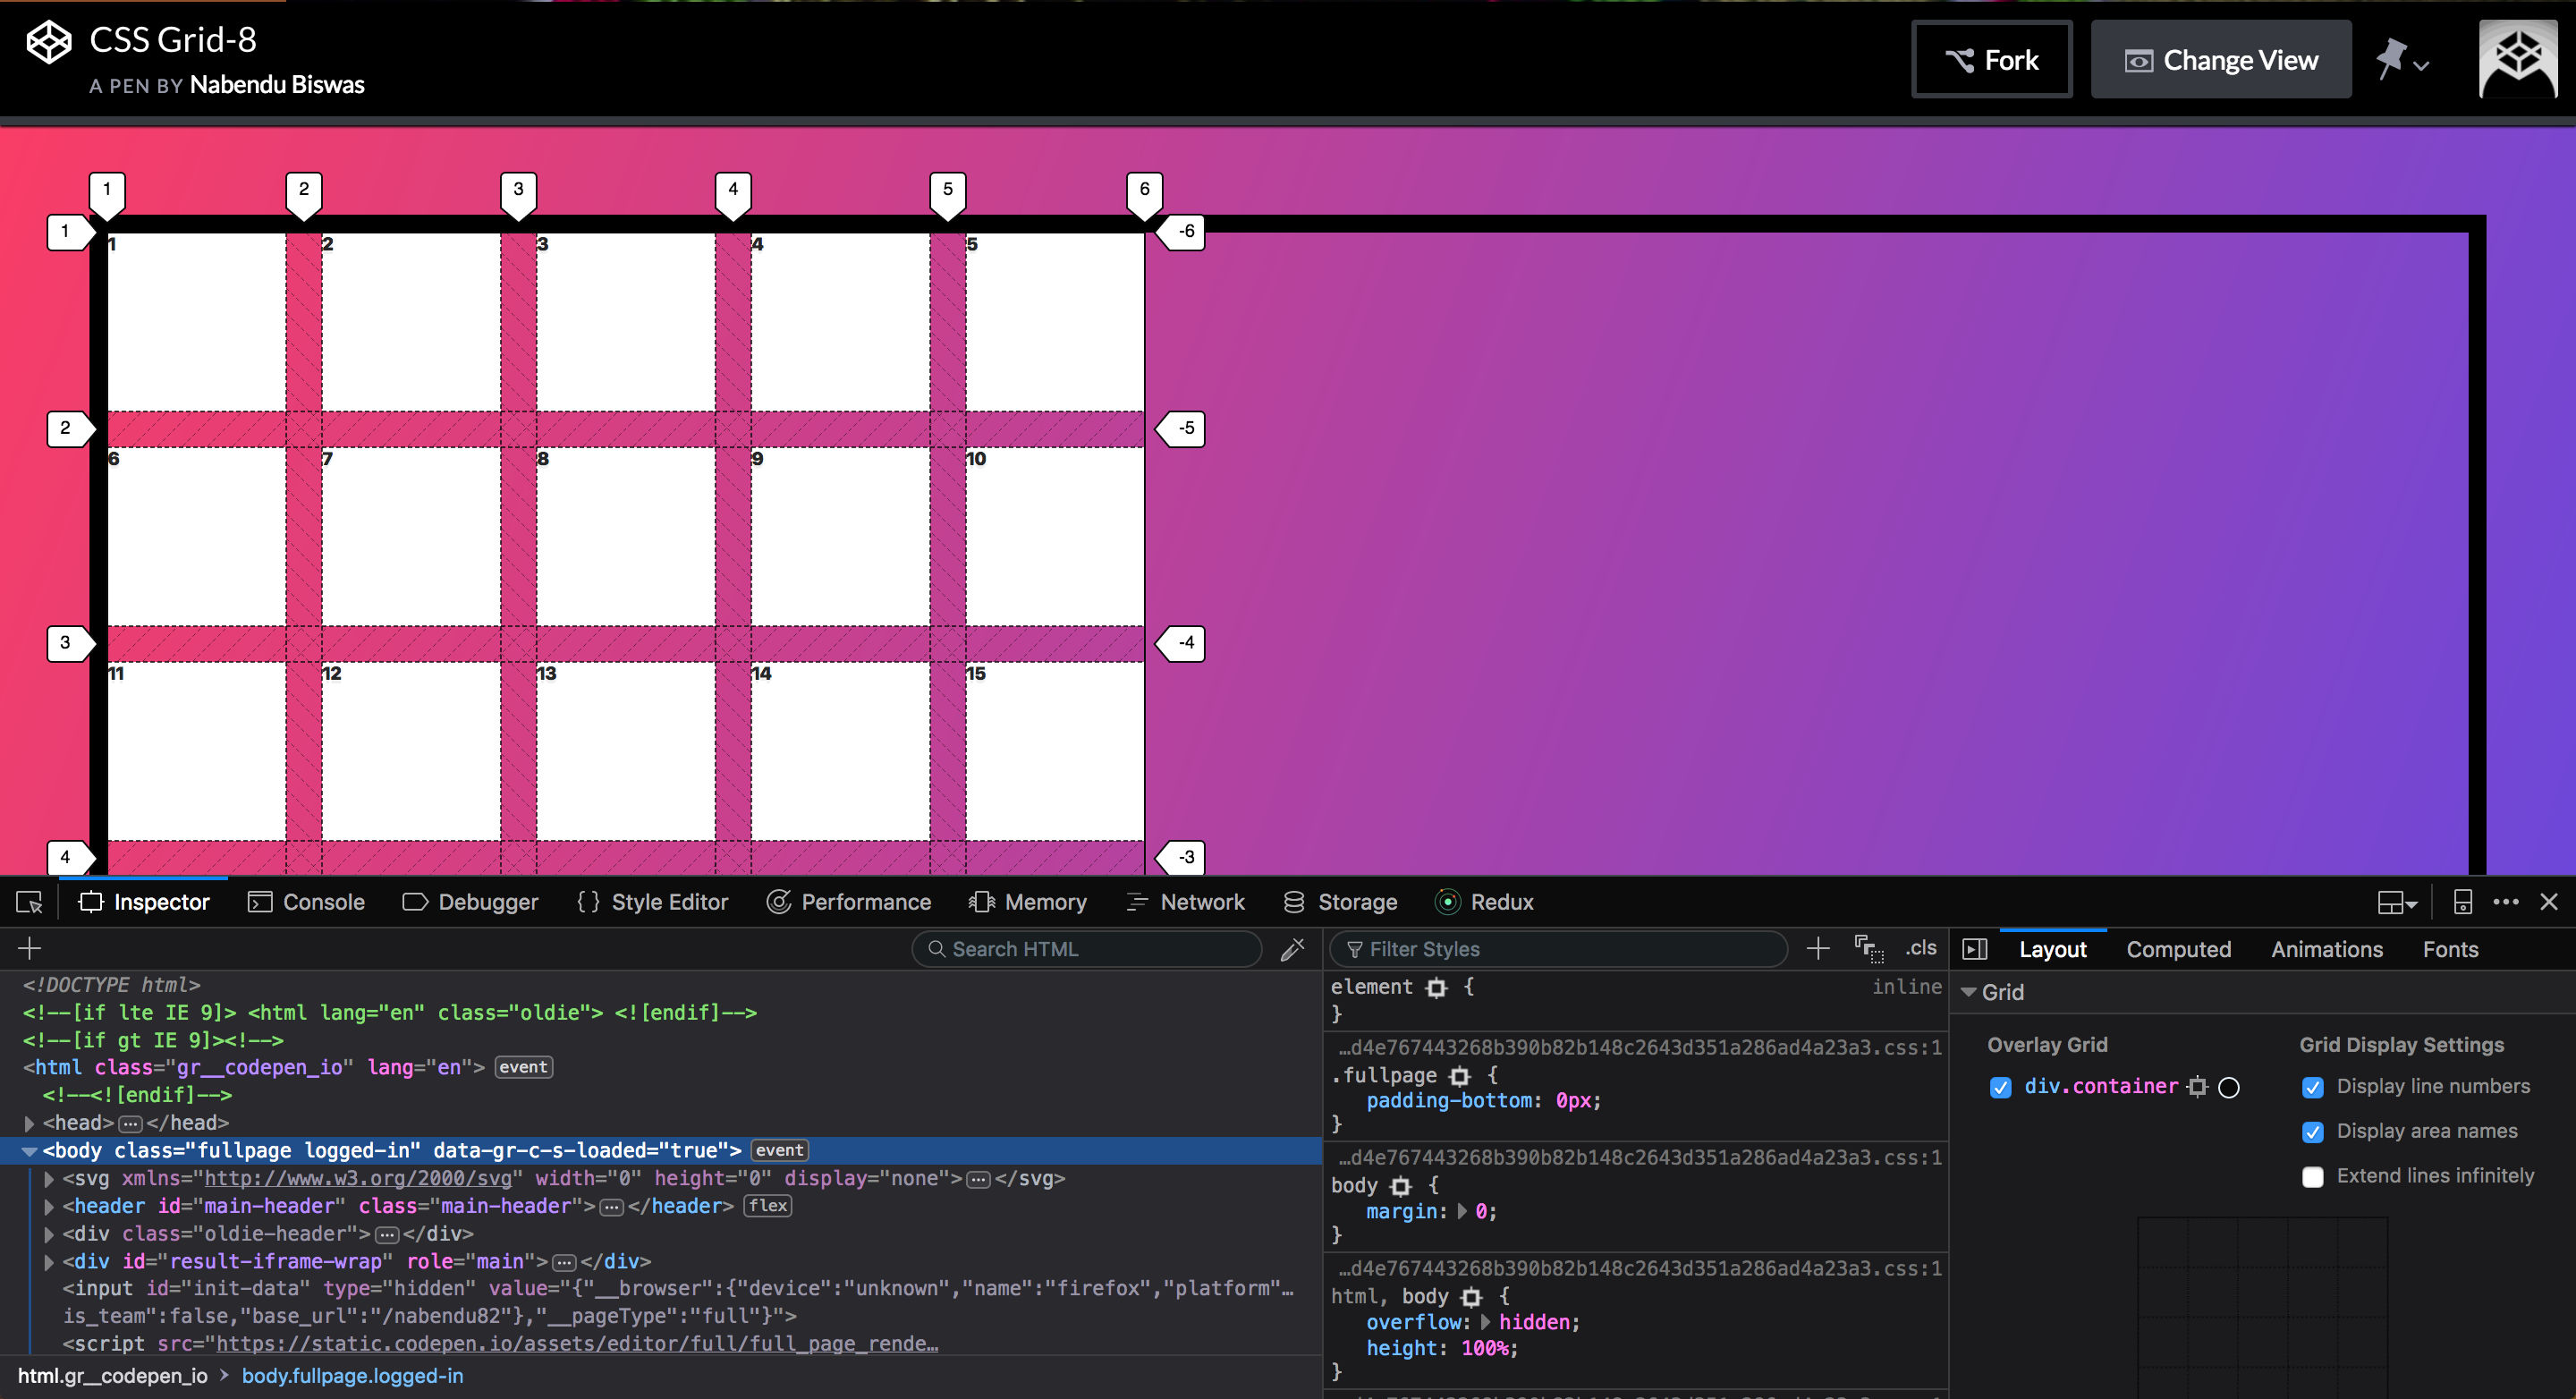Screen dimensions: 2576x1399
Task: Select the Layout sidebar tab
Action: 2052,949
